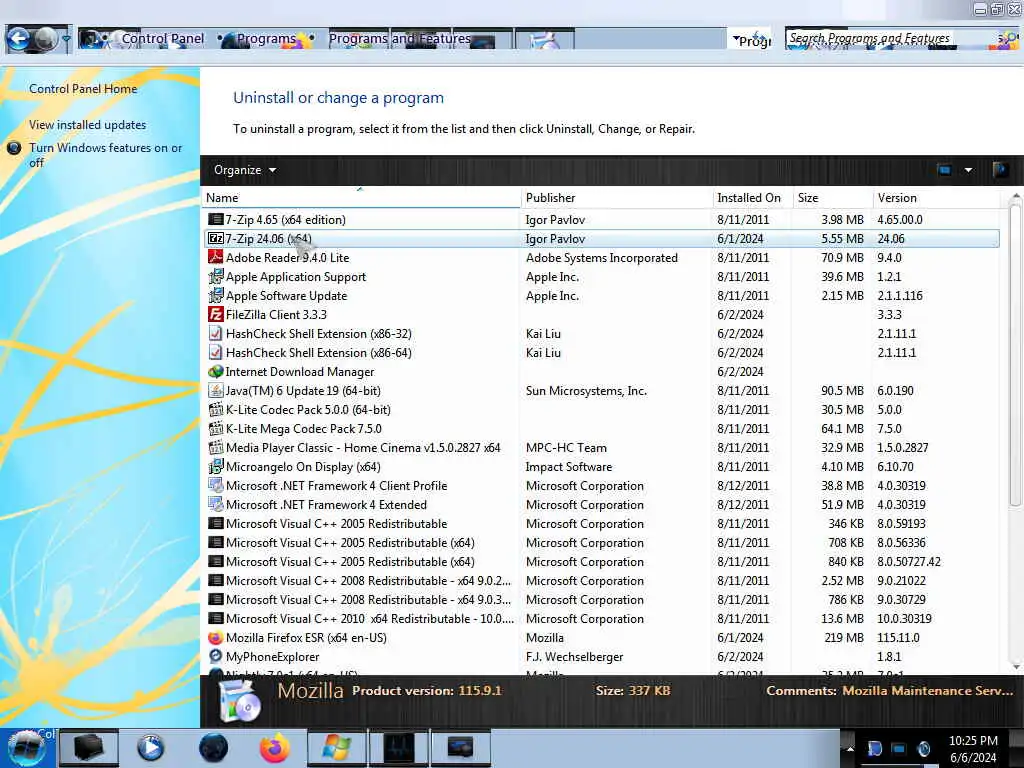This screenshot has height=768, width=1024.
Task: Open Firefox from the taskbar
Action: [274, 748]
